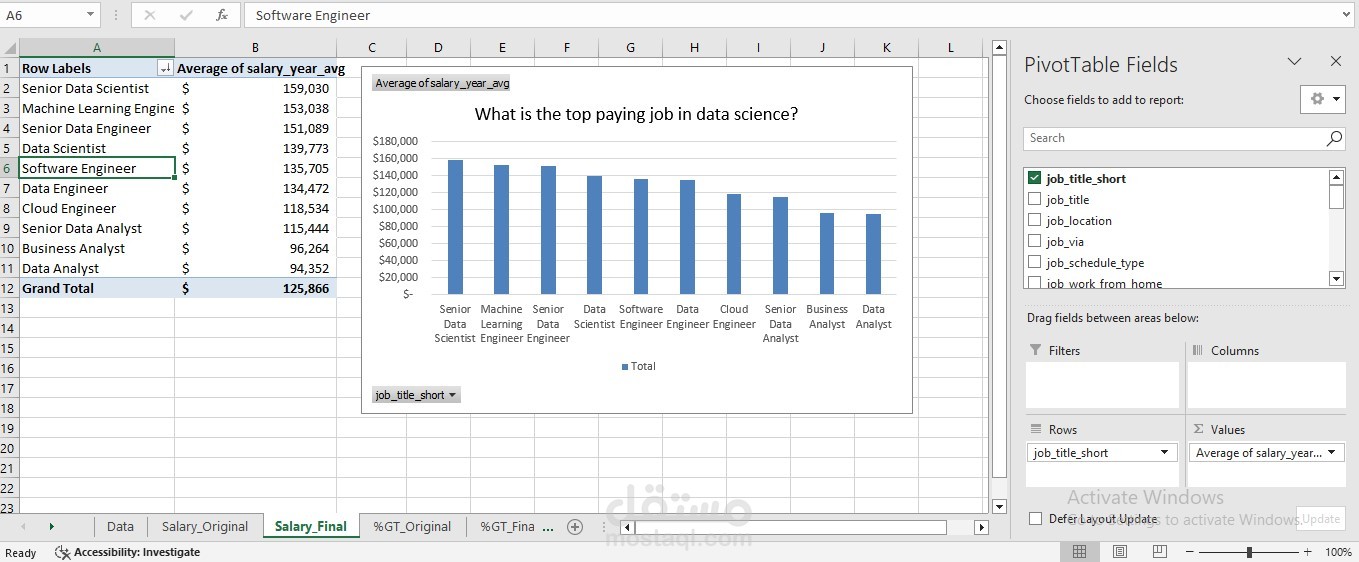Image resolution: width=1359 pixels, height=562 pixels.
Task: Click zoom out minus icon
Action: coord(1191,552)
